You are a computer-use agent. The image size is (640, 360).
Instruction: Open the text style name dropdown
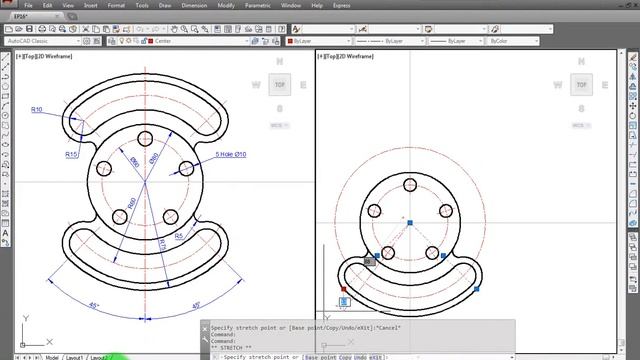coord(328,29)
